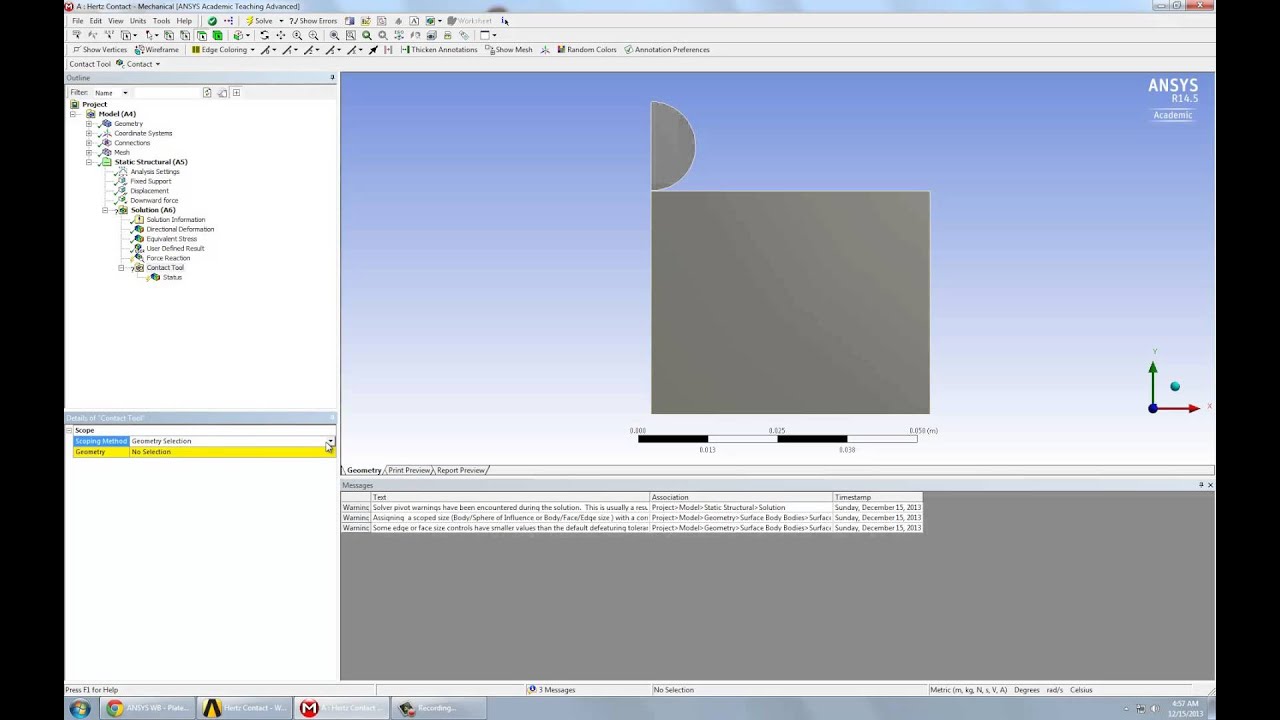Click Show Errors in the toolbar
This screenshot has width=1280, height=720.
(312, 20)
